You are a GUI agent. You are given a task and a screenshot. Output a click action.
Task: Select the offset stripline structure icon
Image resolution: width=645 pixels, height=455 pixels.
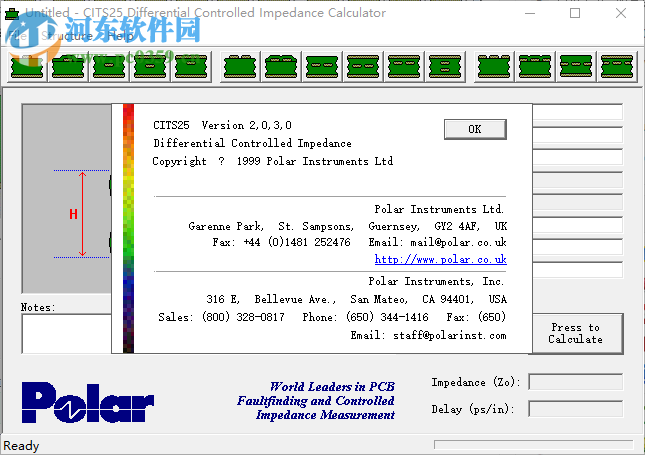(x=191, y=67)
